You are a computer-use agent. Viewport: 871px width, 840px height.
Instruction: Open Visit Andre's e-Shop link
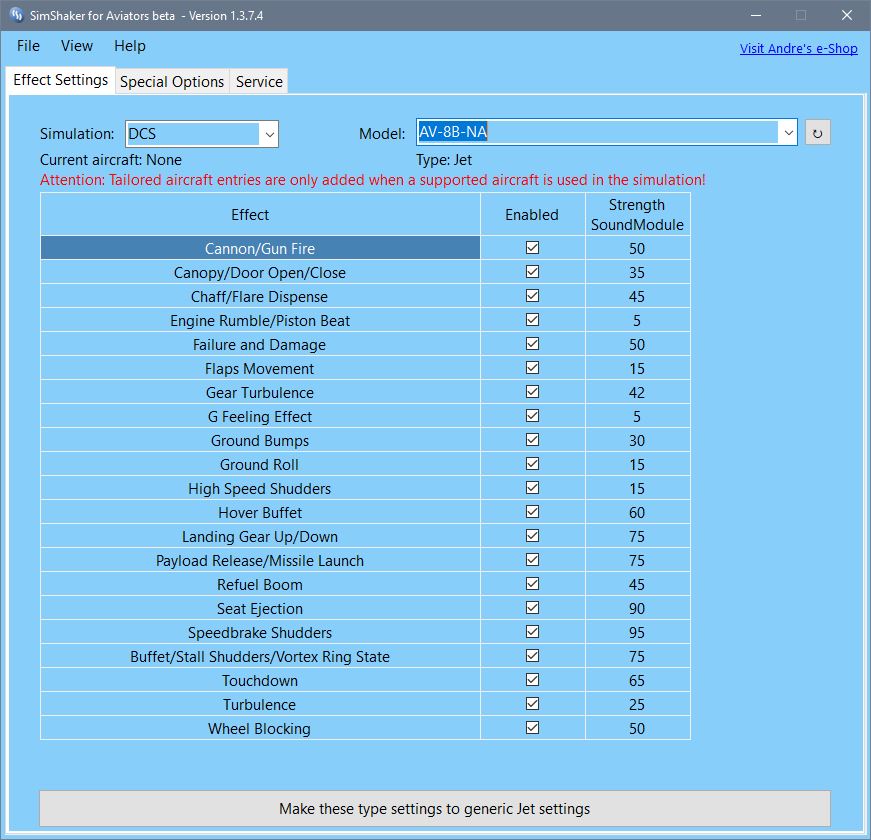(x=798, y=48)
